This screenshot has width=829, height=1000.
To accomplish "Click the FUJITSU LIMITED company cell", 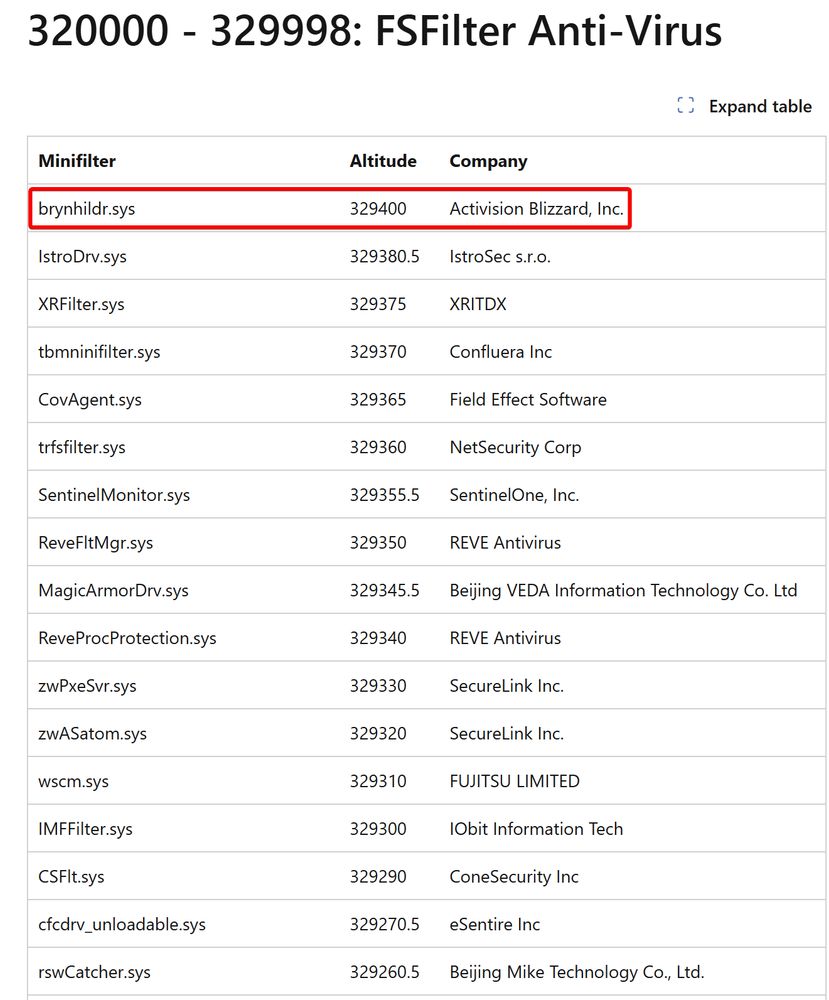I will [x=514, y=781].
